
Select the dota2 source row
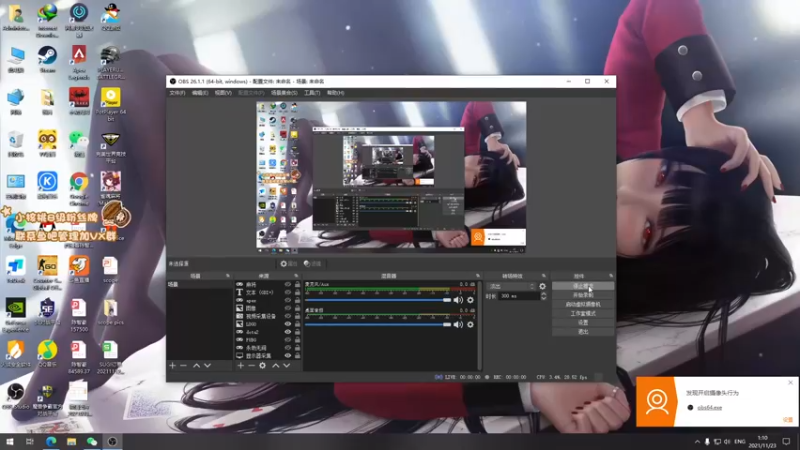tap(268, 332)
